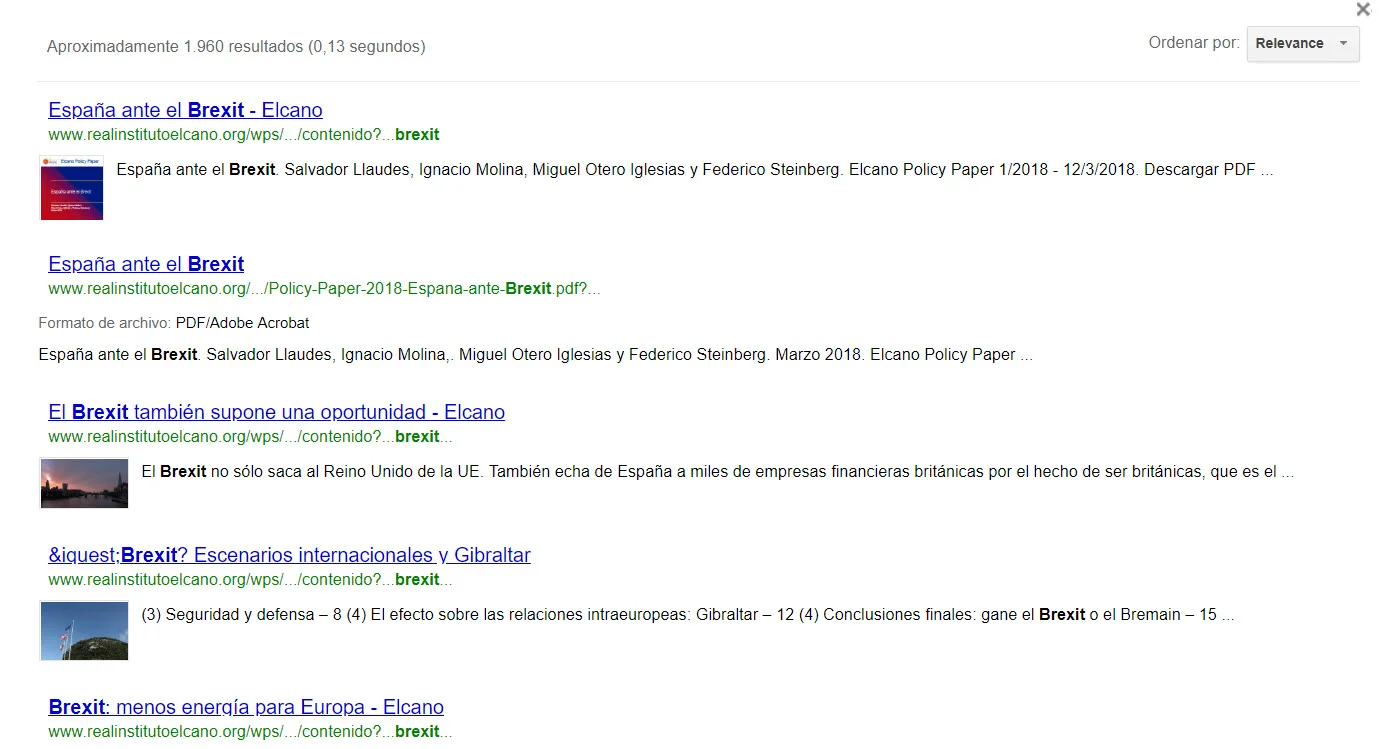
Task: Click the Gibraltar flags thumbnail
Action: pyautogui.click(x=84, y=630)
